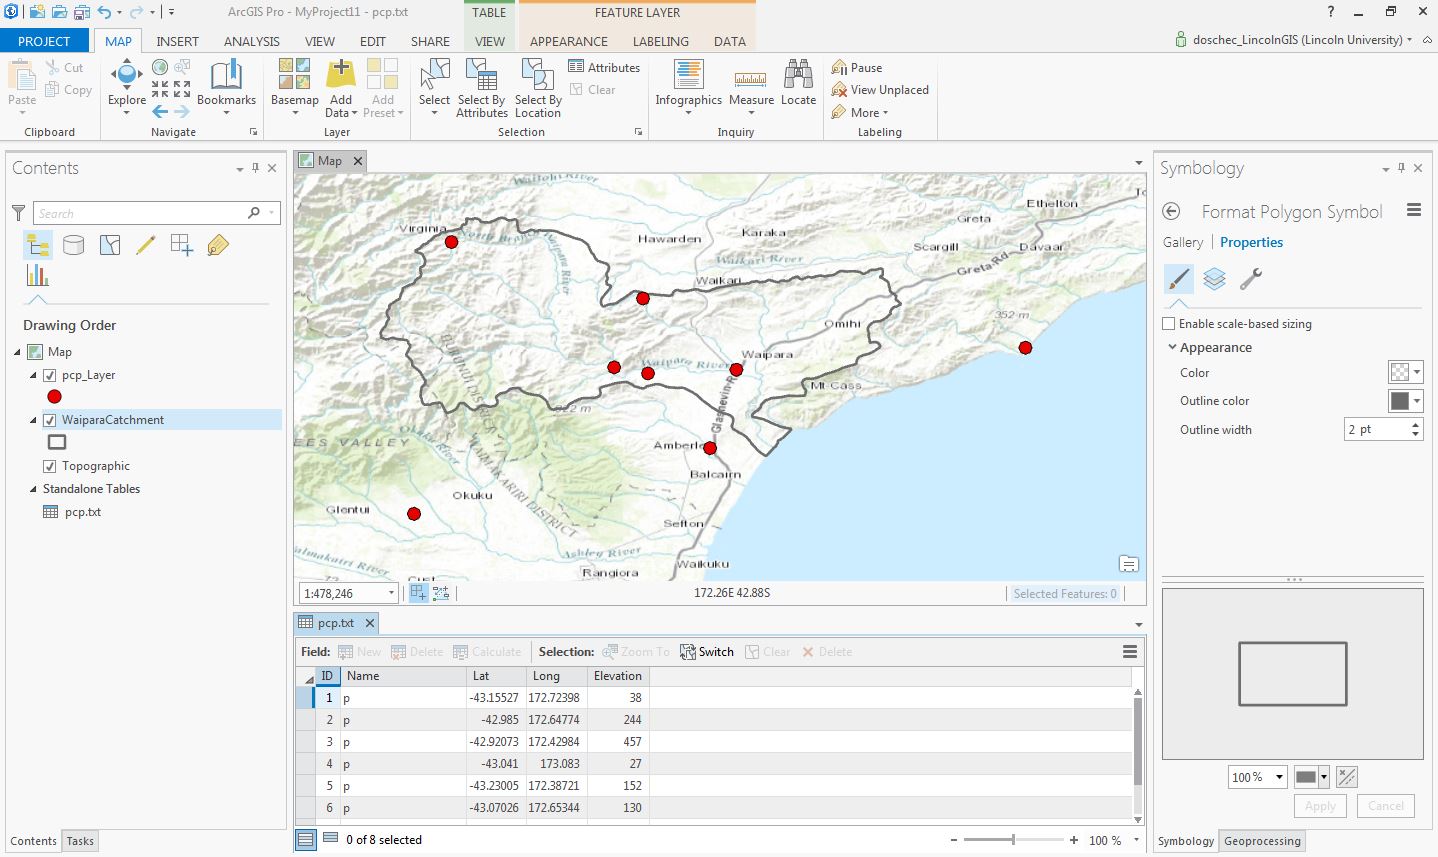Toggle WaiparaCatchment layer visibility
Viewport: 1438px width, 857px height.
49,420
